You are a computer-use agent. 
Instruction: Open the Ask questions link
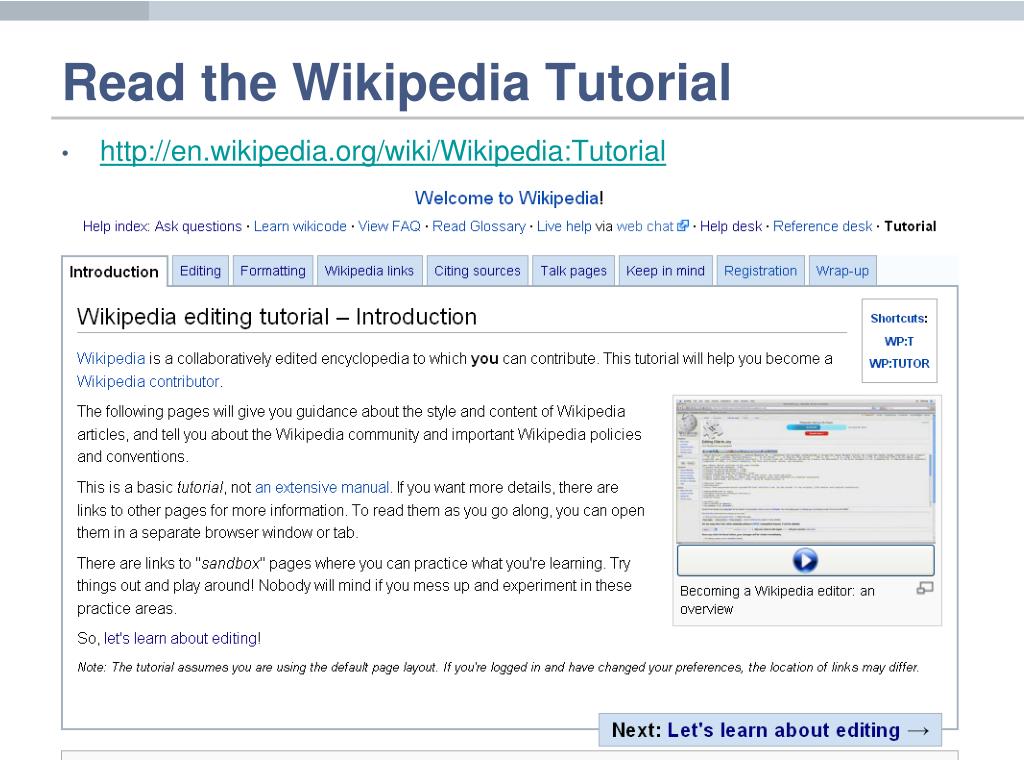coord(198,227)
